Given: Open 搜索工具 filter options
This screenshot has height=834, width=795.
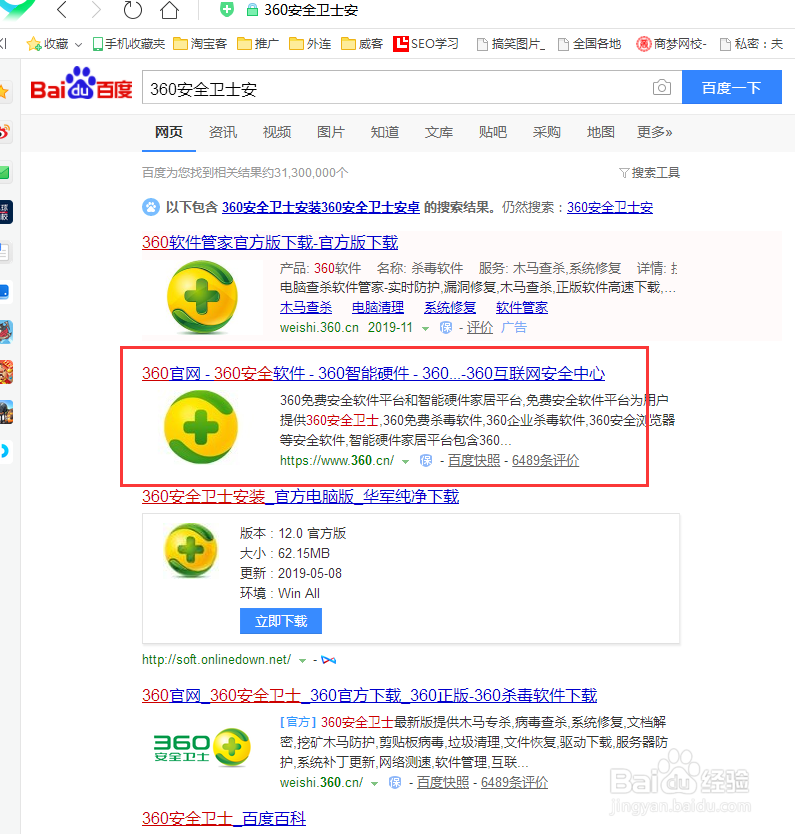Looking at the screenshot, I should 650,172.
